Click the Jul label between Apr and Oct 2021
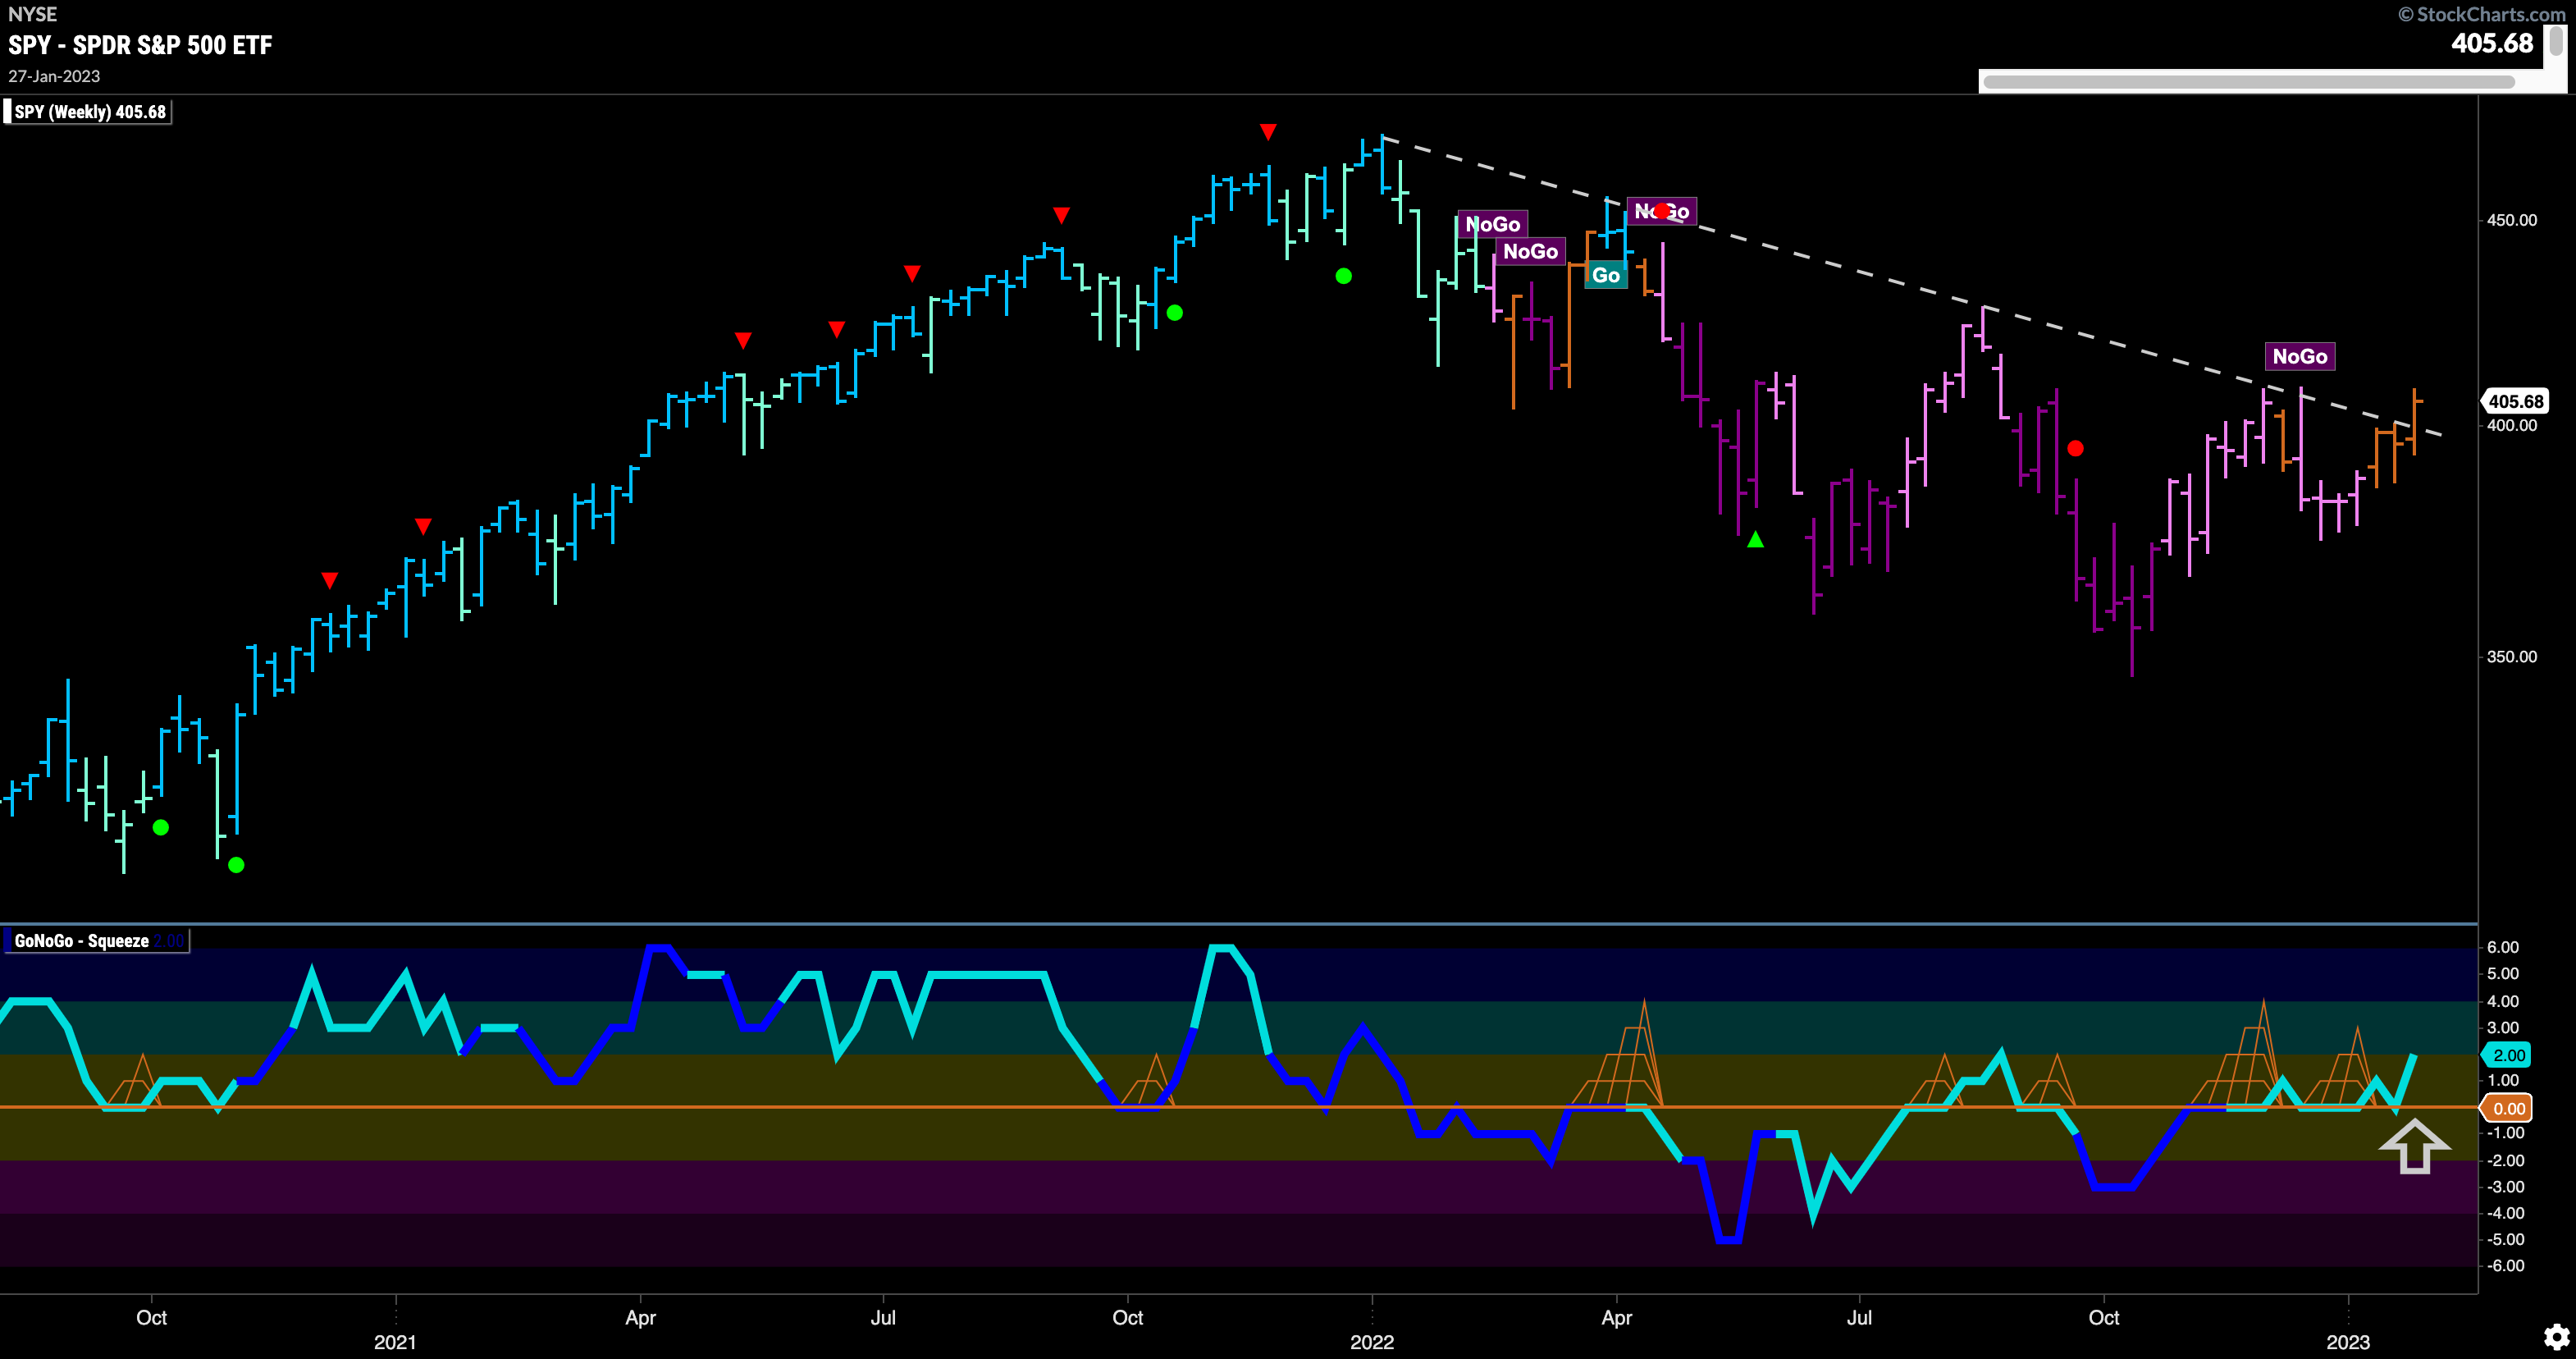2576x1359 pixels. pos(883,1317)
